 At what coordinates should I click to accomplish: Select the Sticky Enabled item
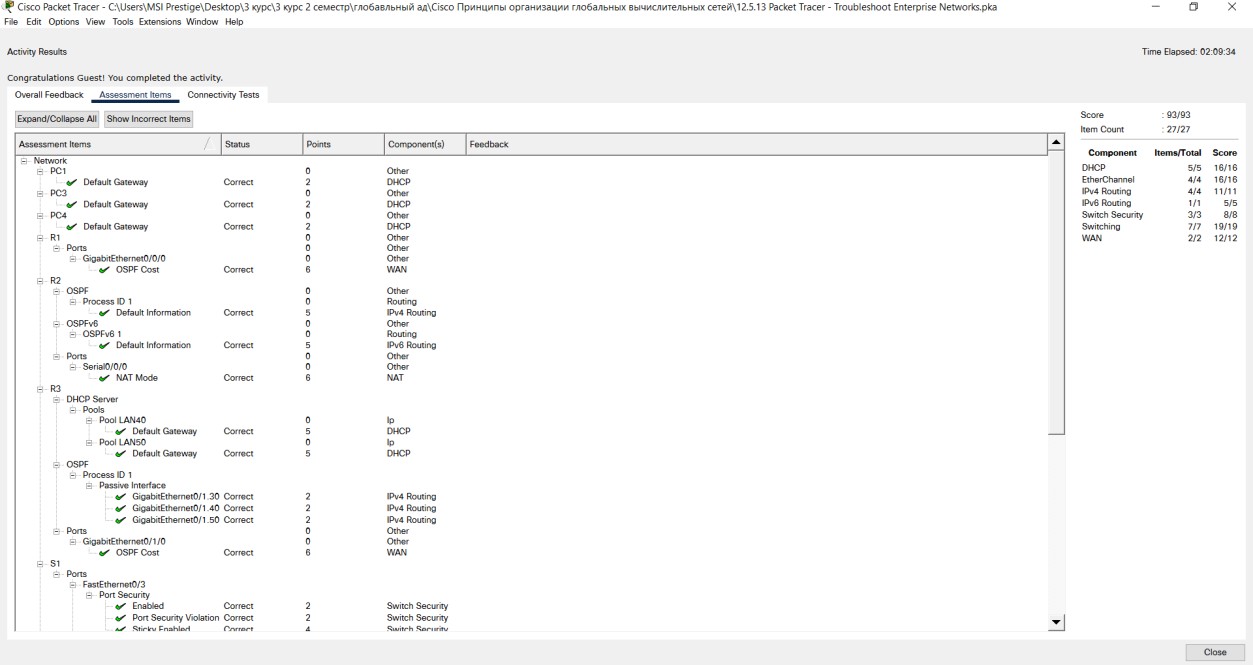pyautogui.click(x=161, y=629)
